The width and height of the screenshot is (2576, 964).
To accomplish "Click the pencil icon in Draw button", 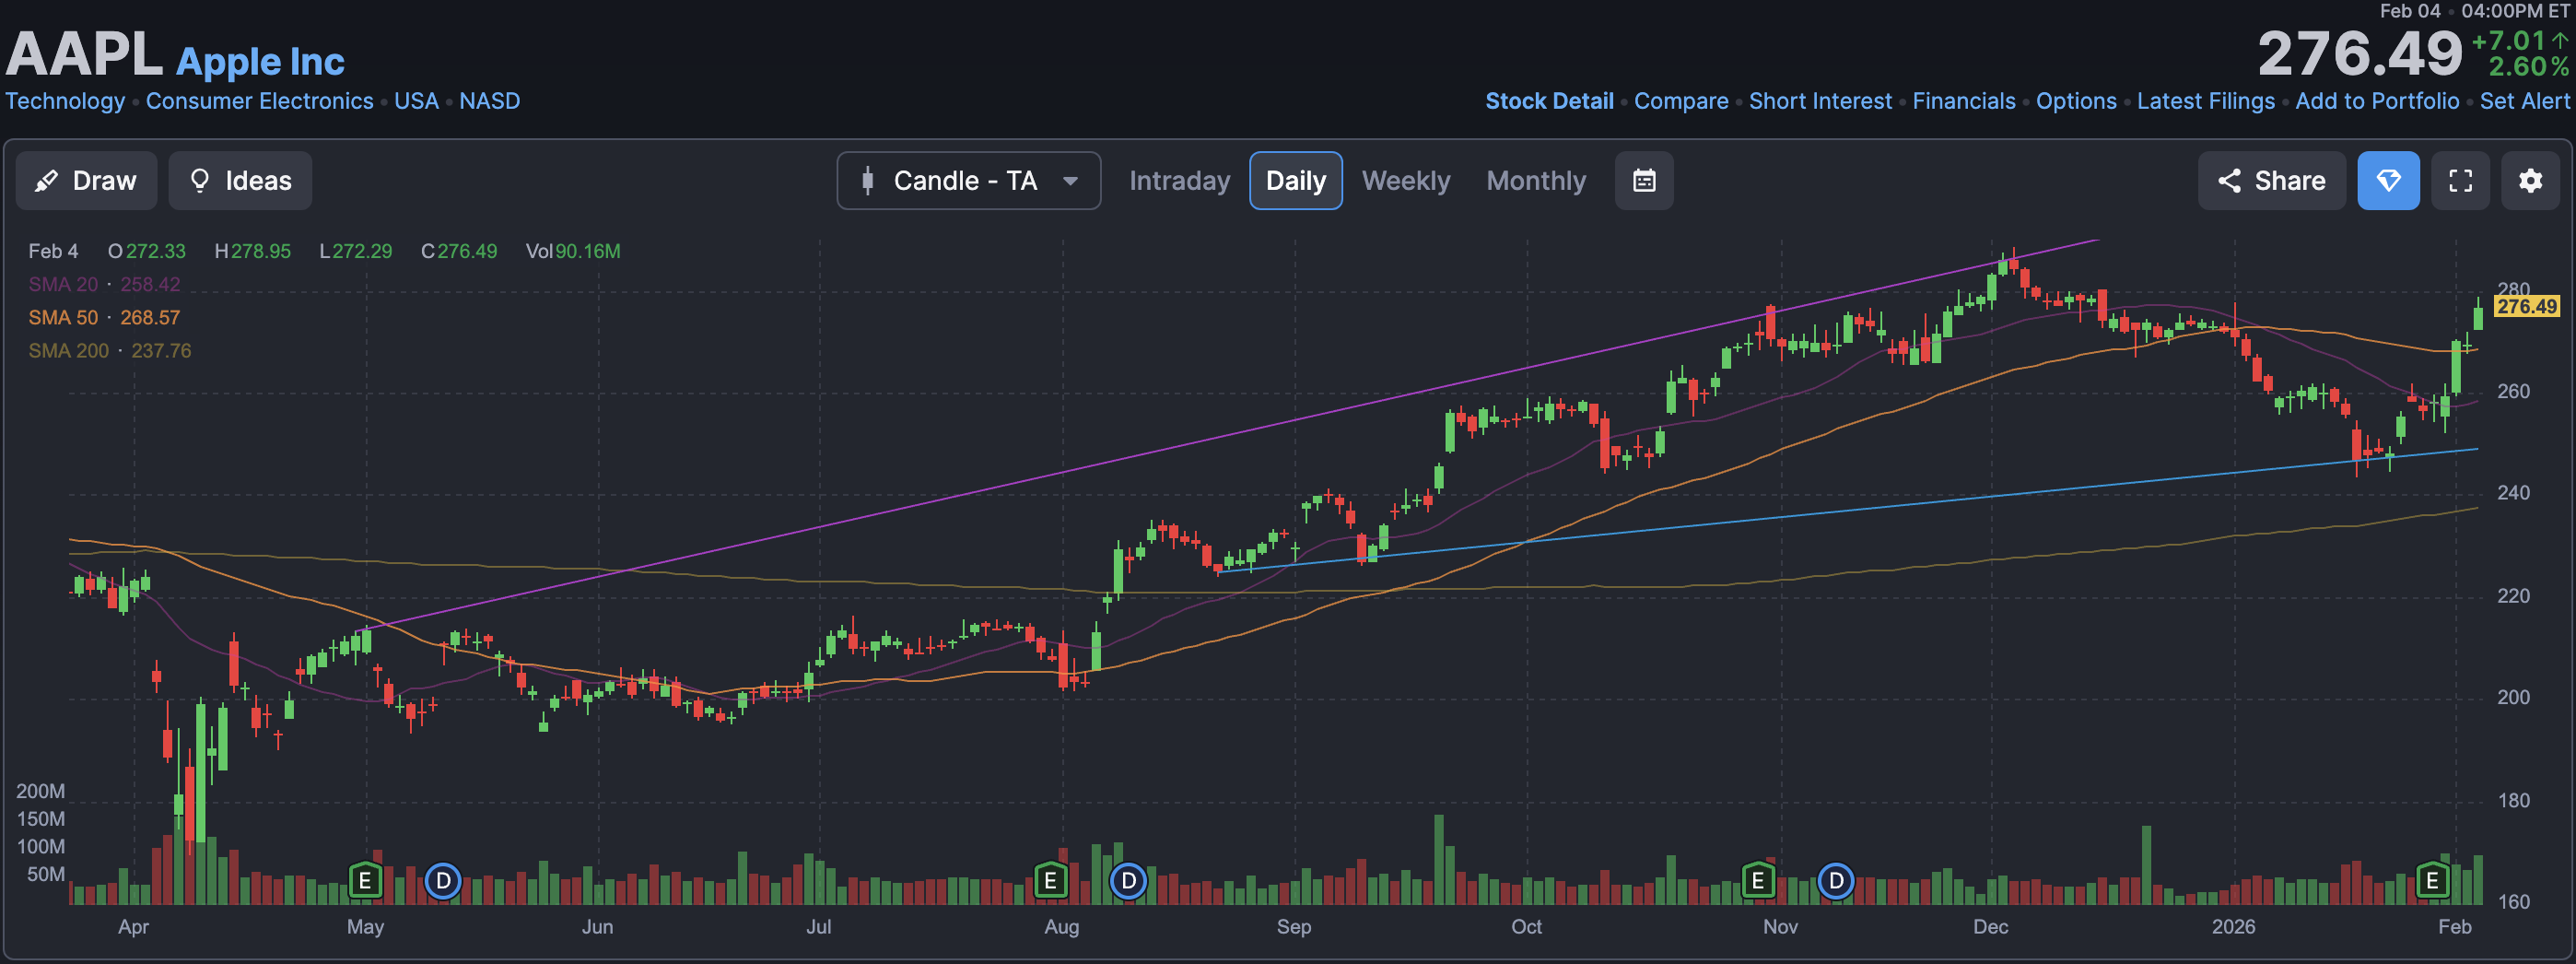I will tap(46, 181).
